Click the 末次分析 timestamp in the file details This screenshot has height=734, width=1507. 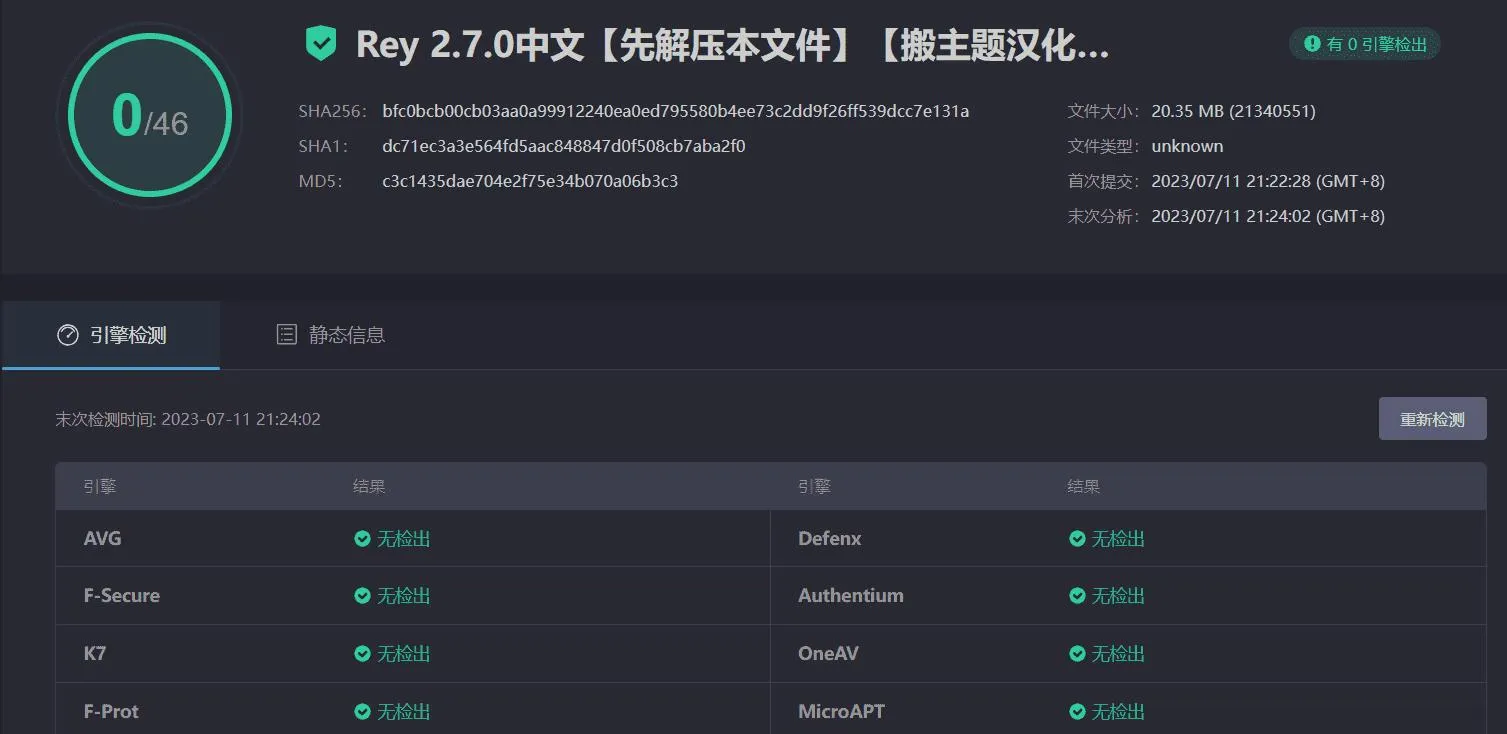pyautogui.click(x=1268, y=216)
